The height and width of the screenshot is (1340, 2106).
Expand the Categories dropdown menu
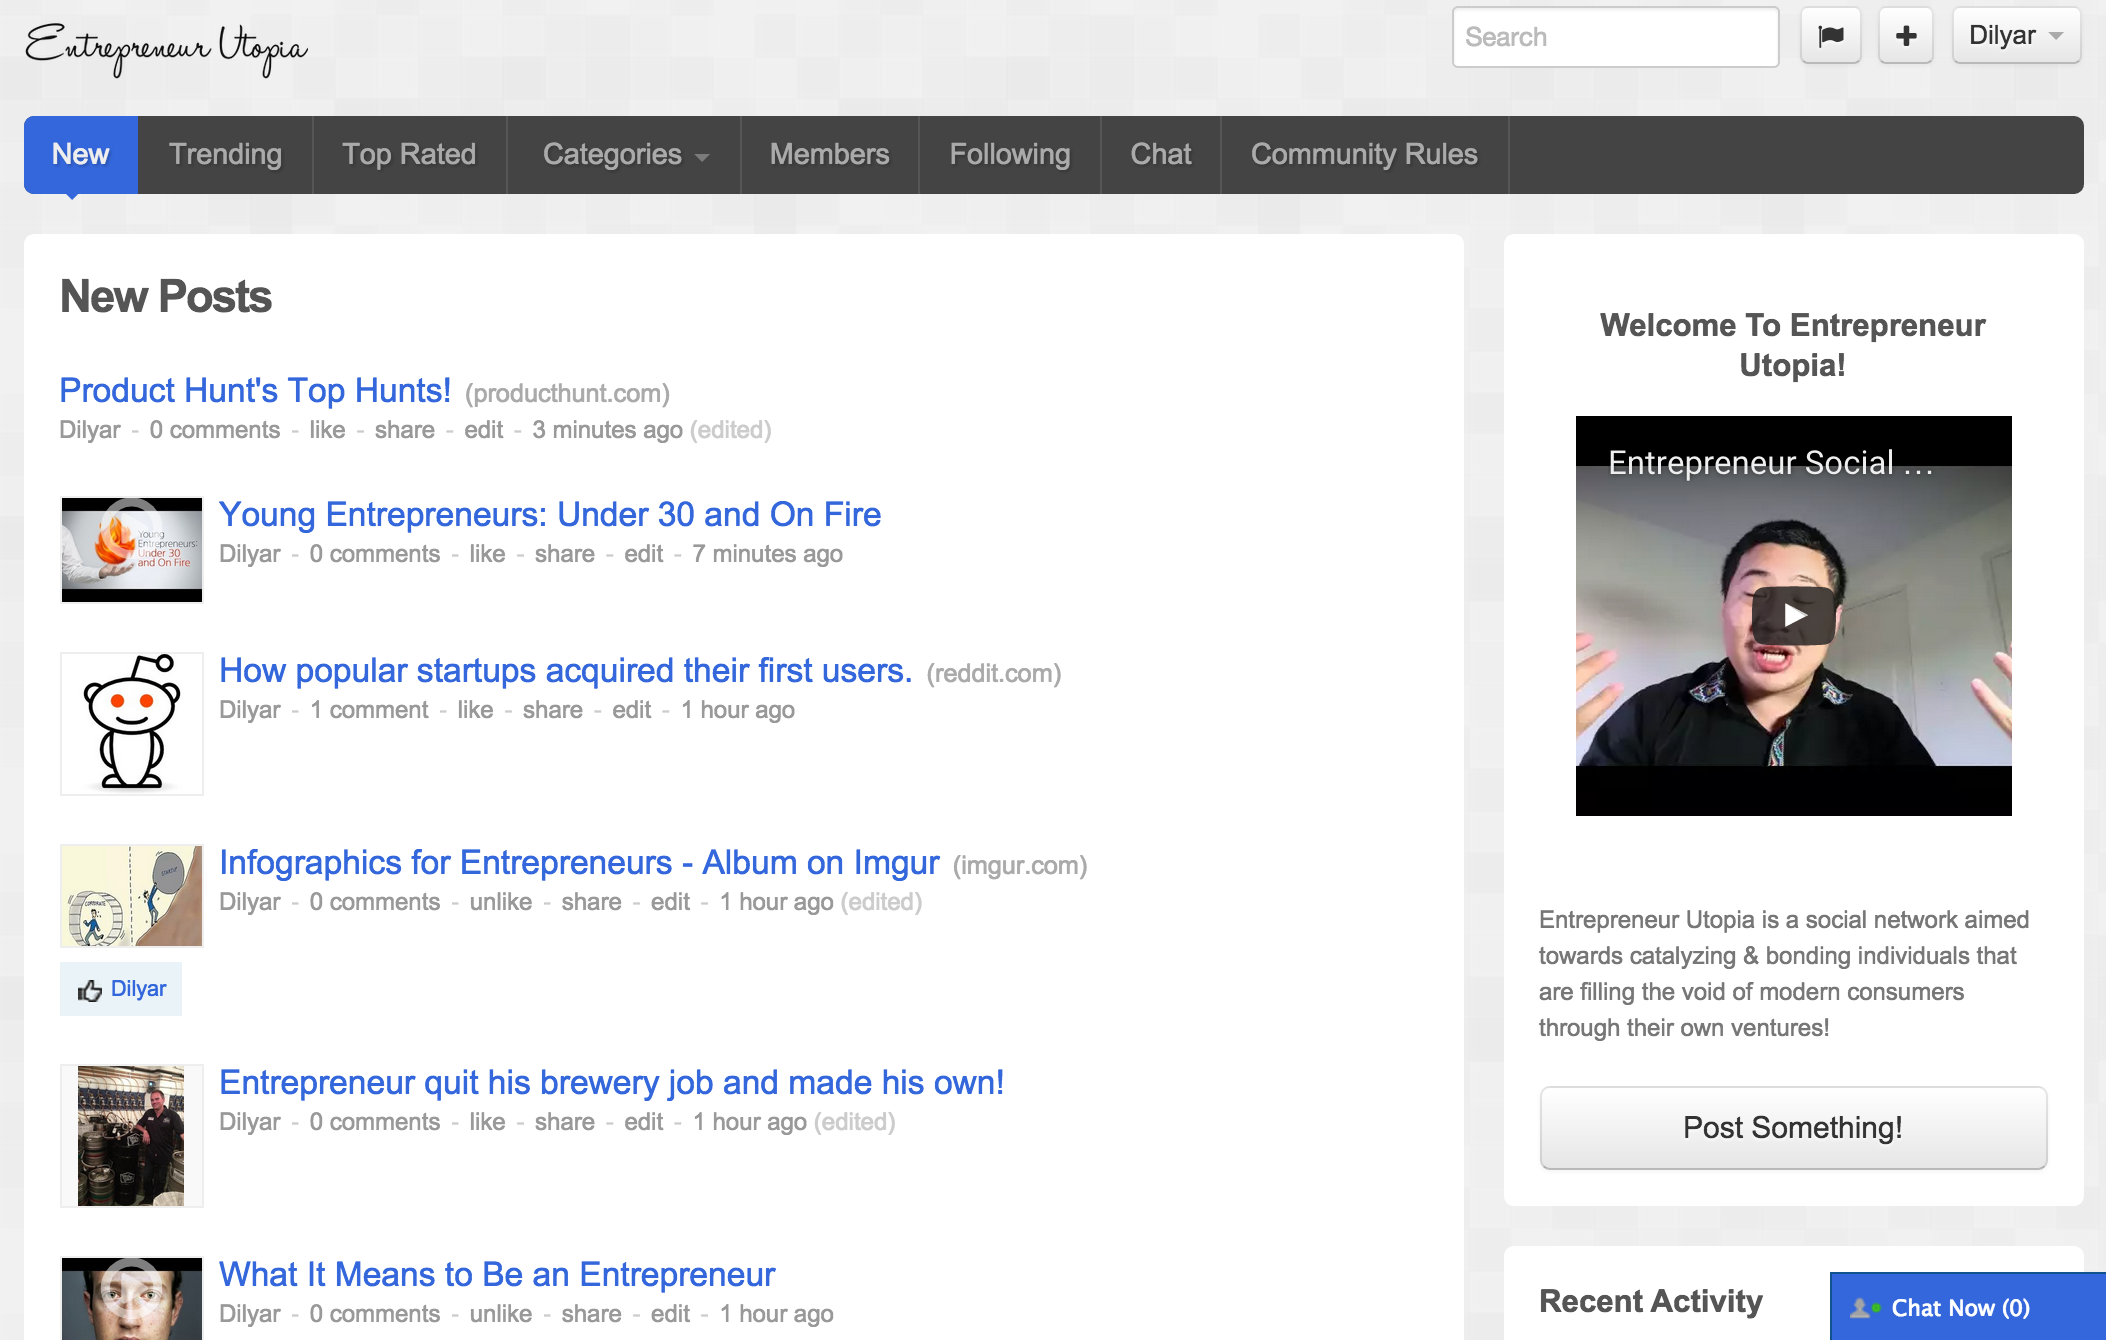[625, 155]
